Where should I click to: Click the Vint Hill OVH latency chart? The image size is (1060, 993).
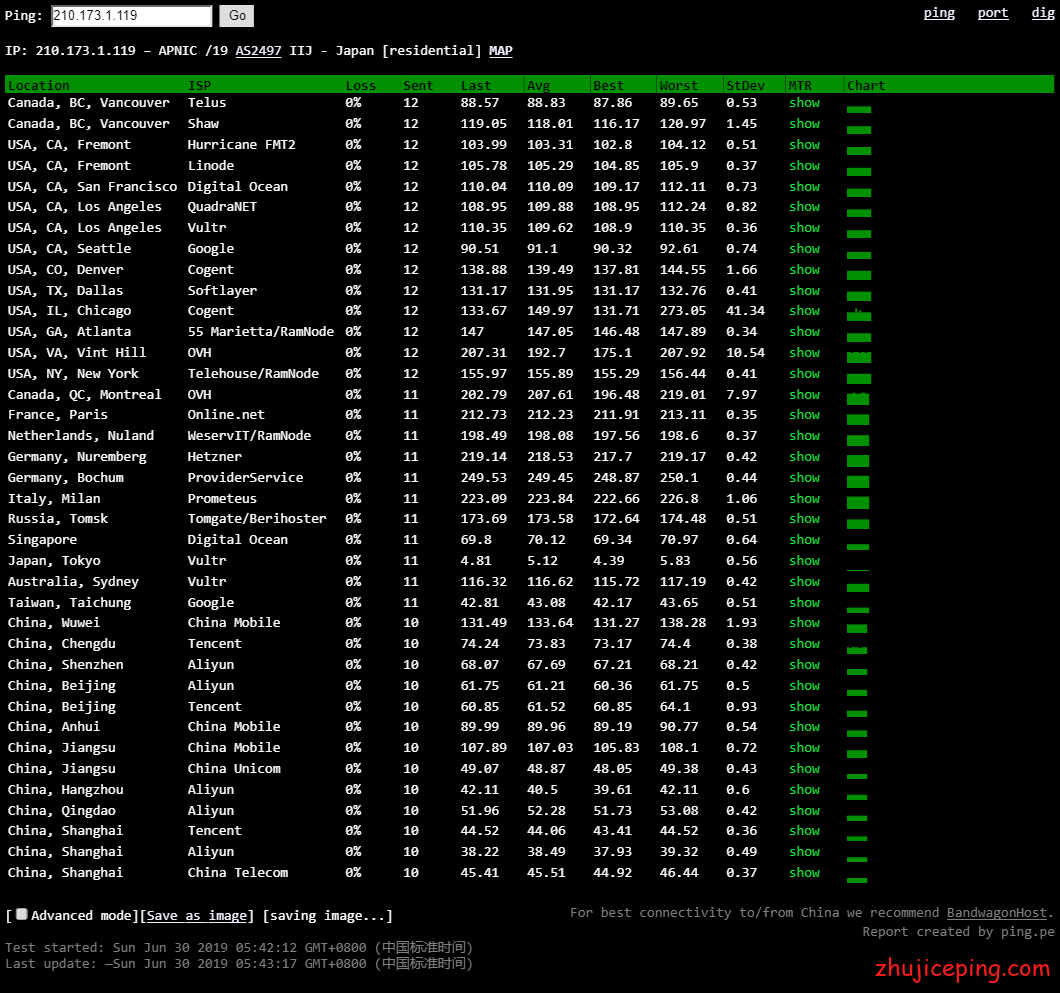point(859,357)
